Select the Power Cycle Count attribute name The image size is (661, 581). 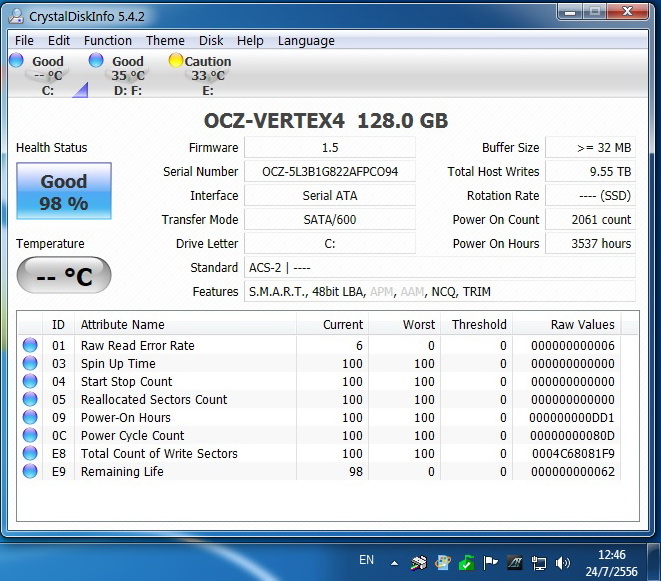[132, 436]
